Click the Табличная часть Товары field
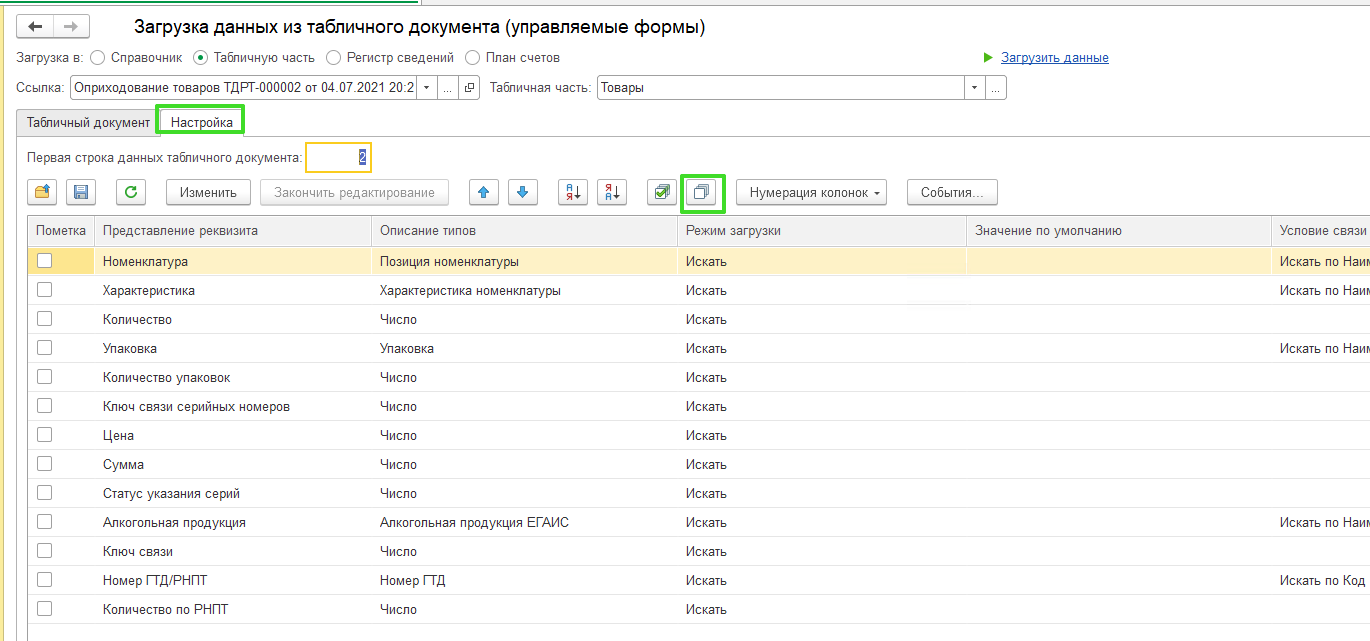1370x641 pixels. pyautogui.click(x=781, y=88)
